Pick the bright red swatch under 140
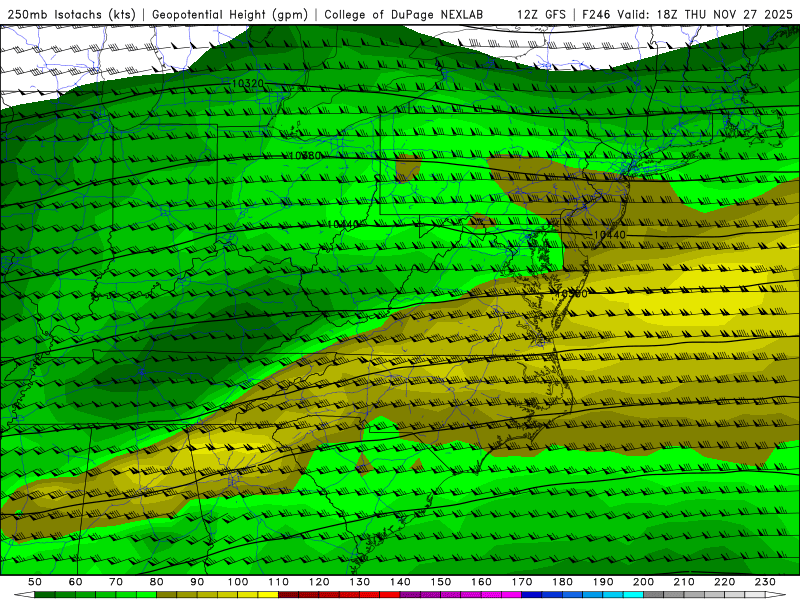800x600 pixels. pyautogui.click(x=390, y=595)
